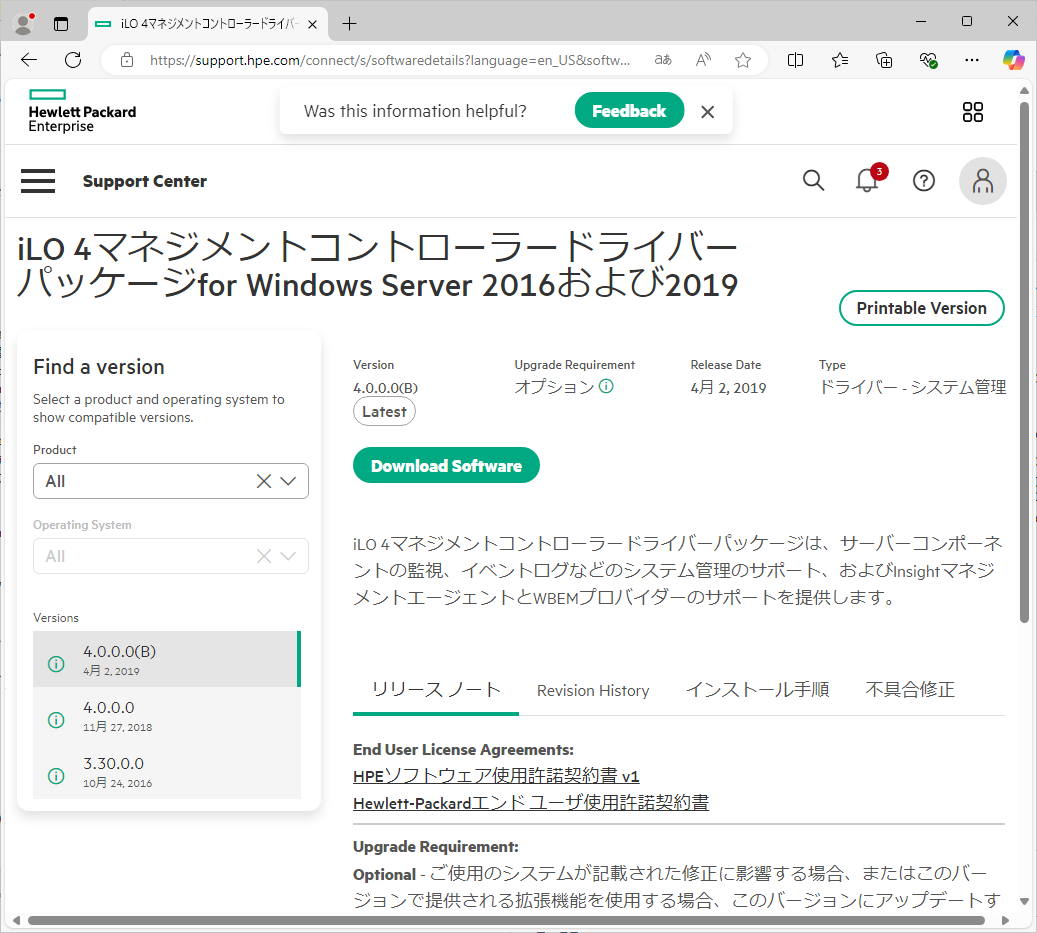This screenshot has height=933, width=1037.
Task: Open Copilot sidebar
Action: [x=1013, y=60]
